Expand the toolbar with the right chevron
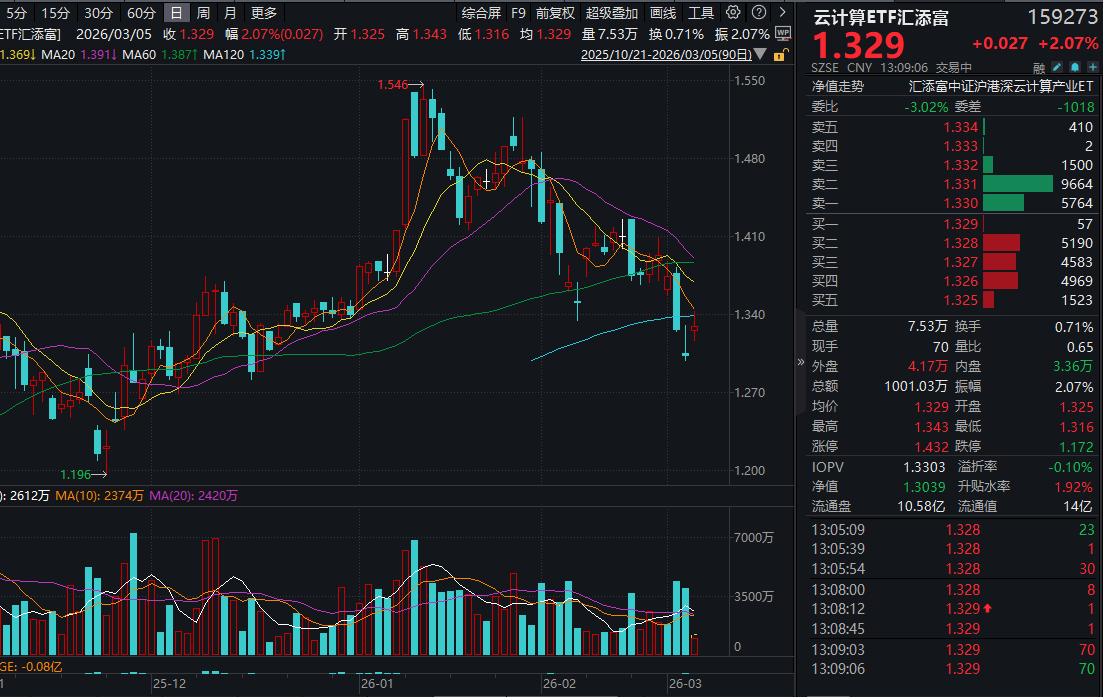The width and height of the screenshot is (1103, 697). pyautogui.click(x=782, y=12)
